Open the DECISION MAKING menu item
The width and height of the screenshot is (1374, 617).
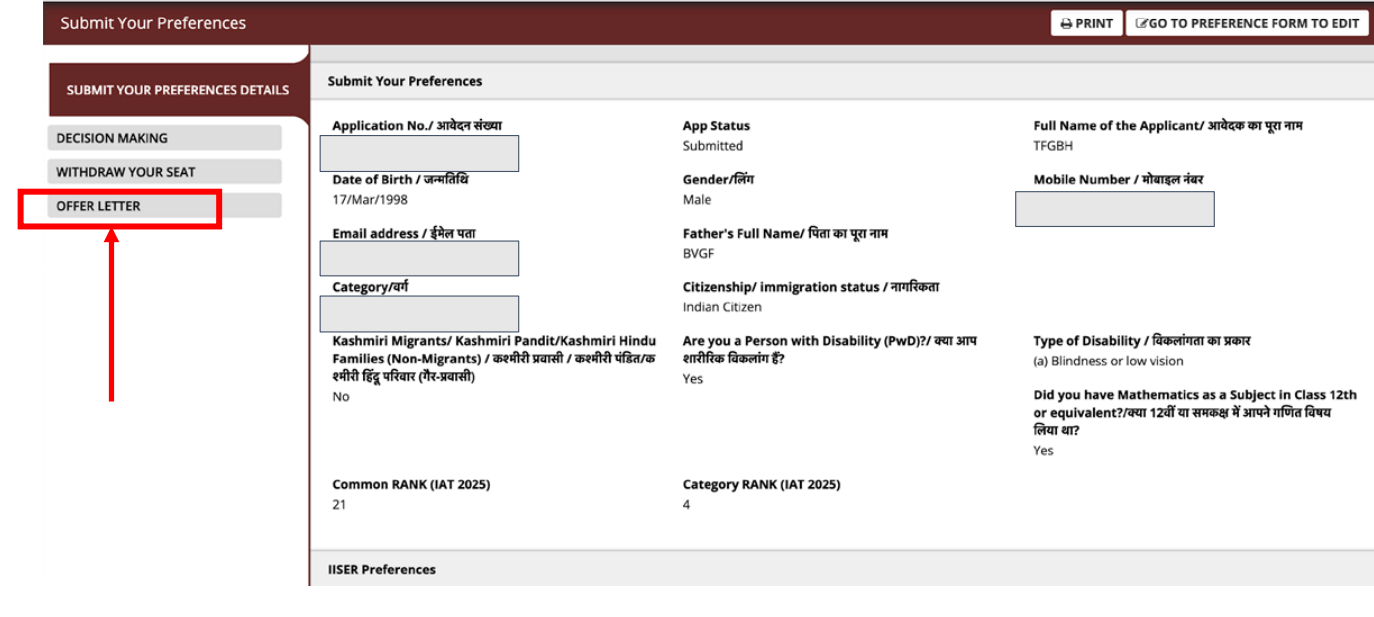click(164, 138)
